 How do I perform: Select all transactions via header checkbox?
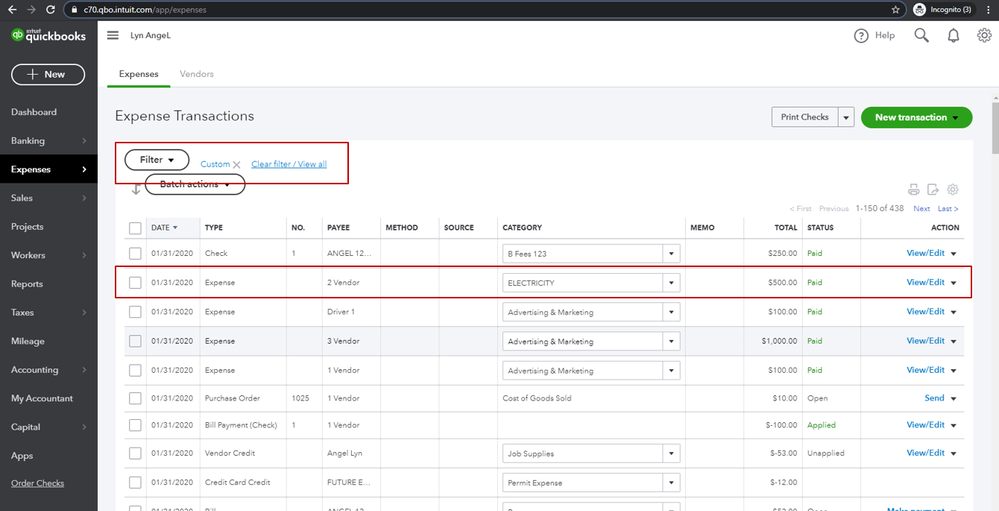135,227
